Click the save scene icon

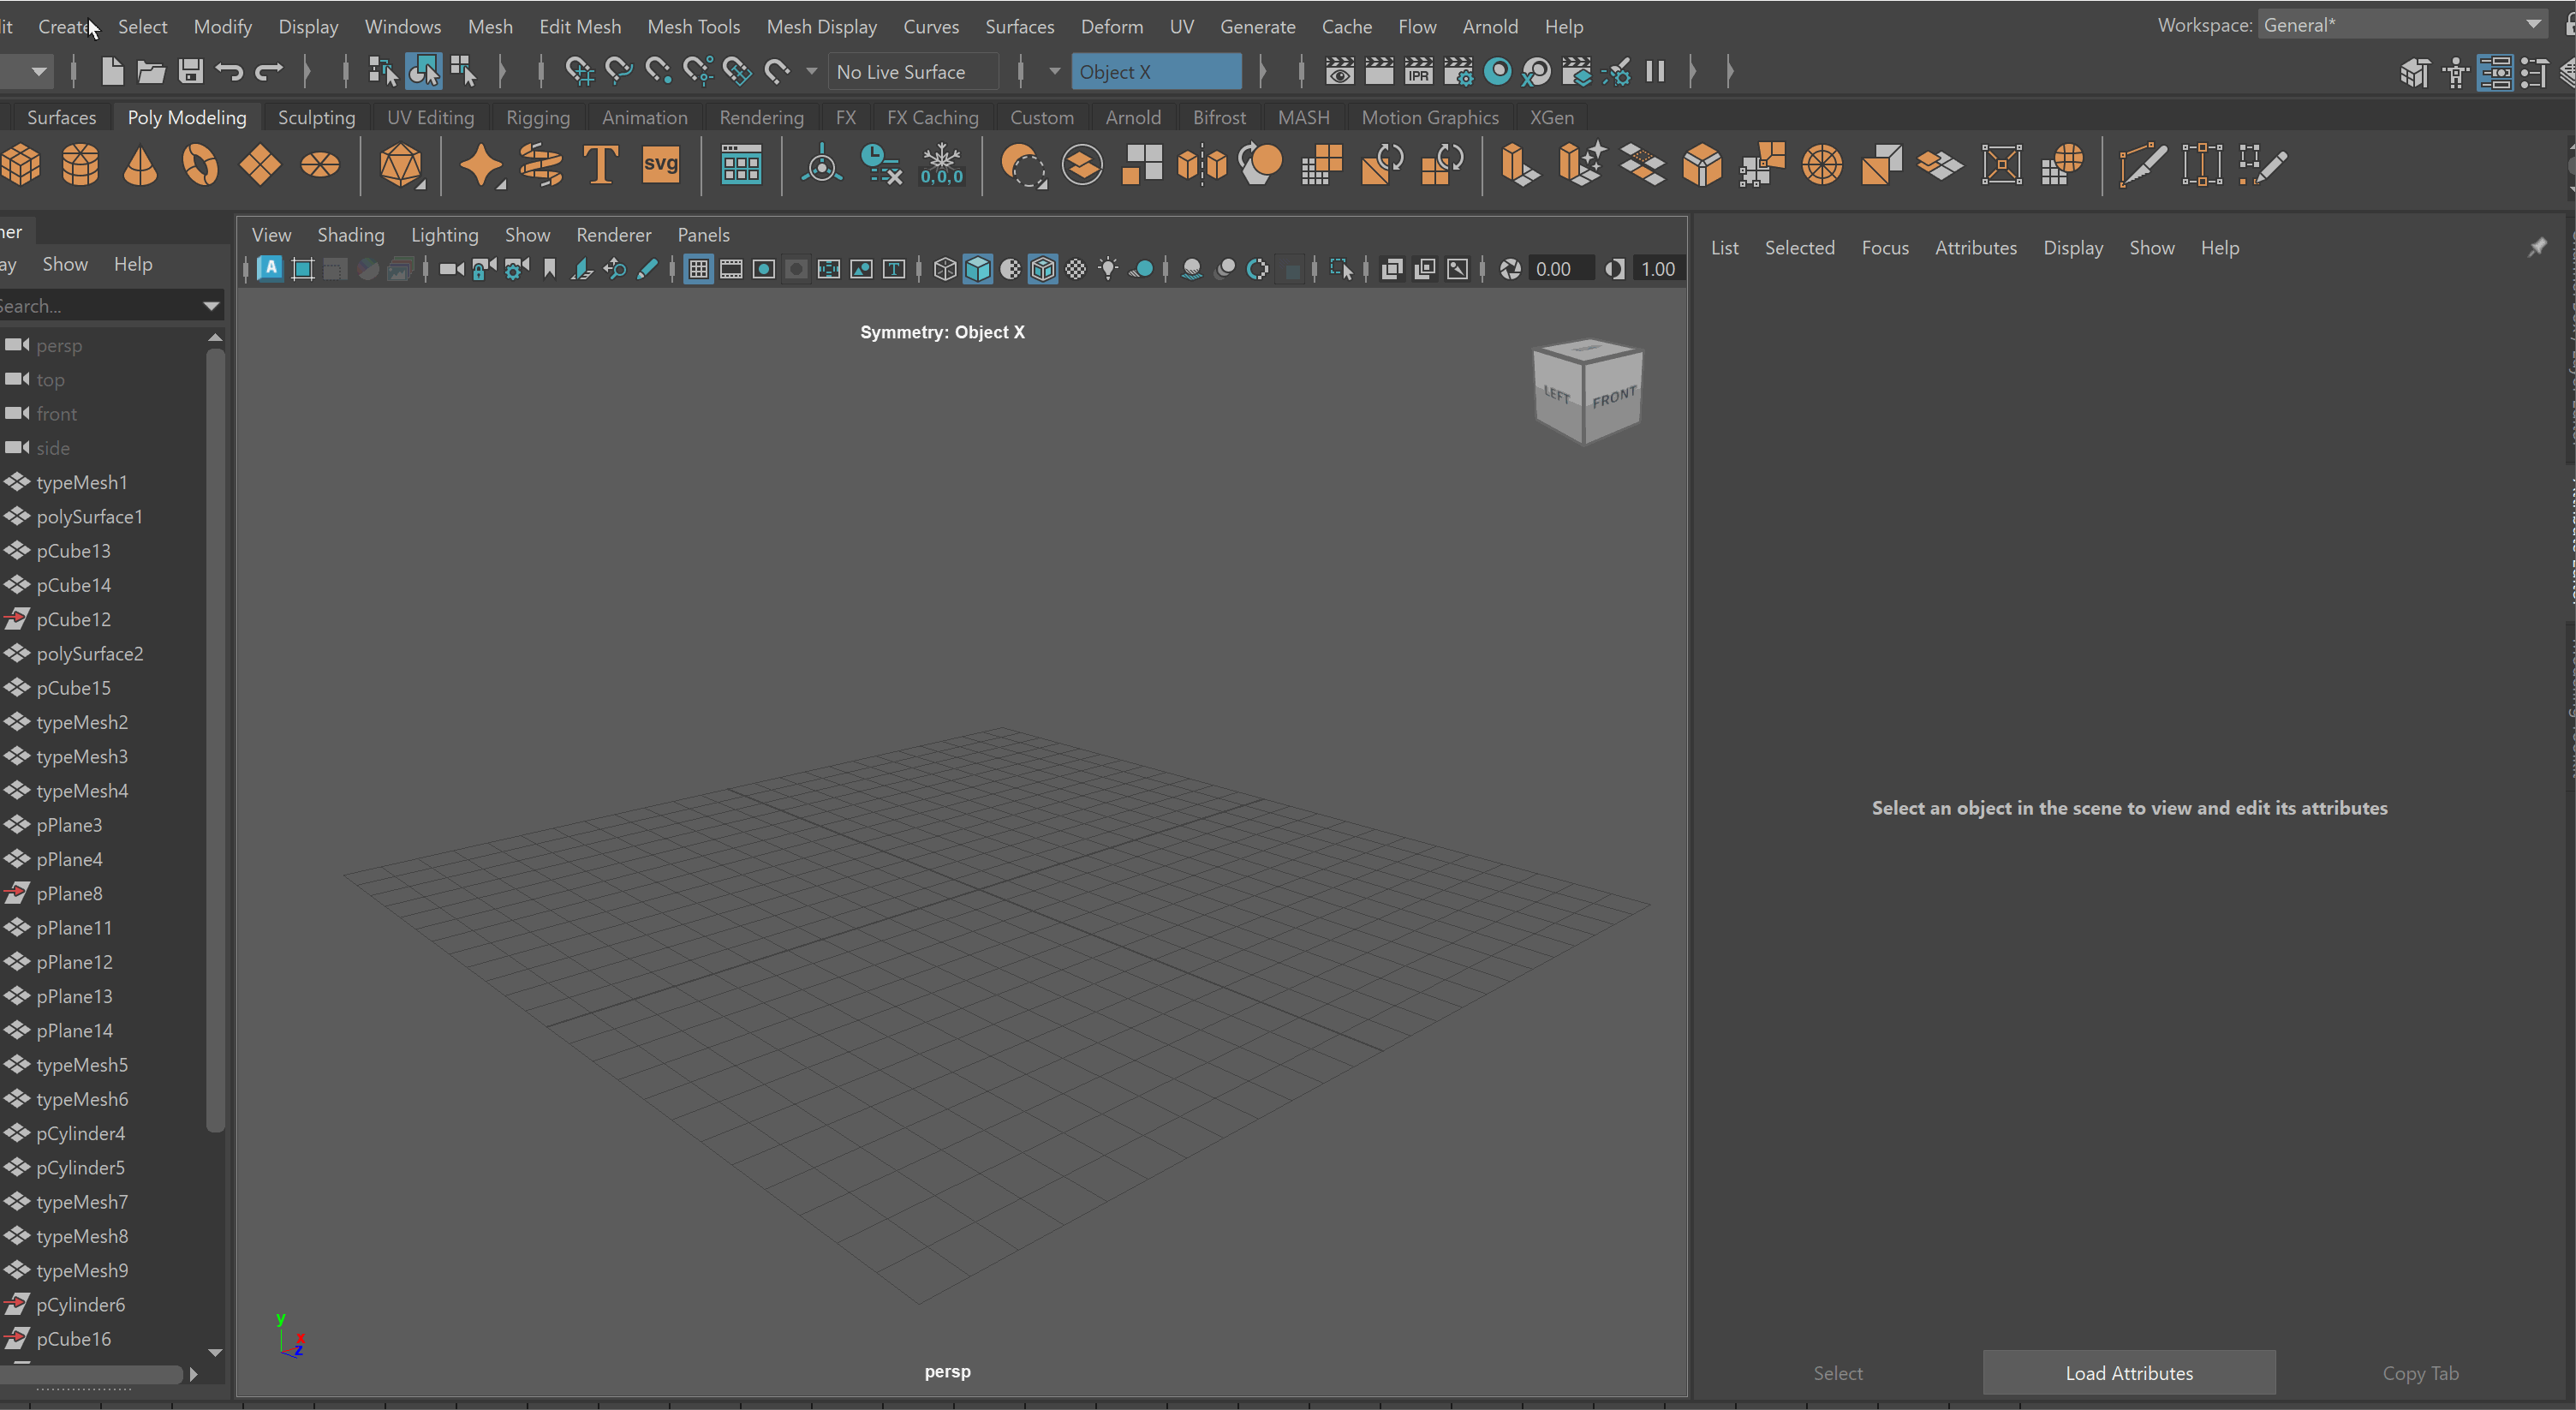pyautogui.click(x=190, y=71)
